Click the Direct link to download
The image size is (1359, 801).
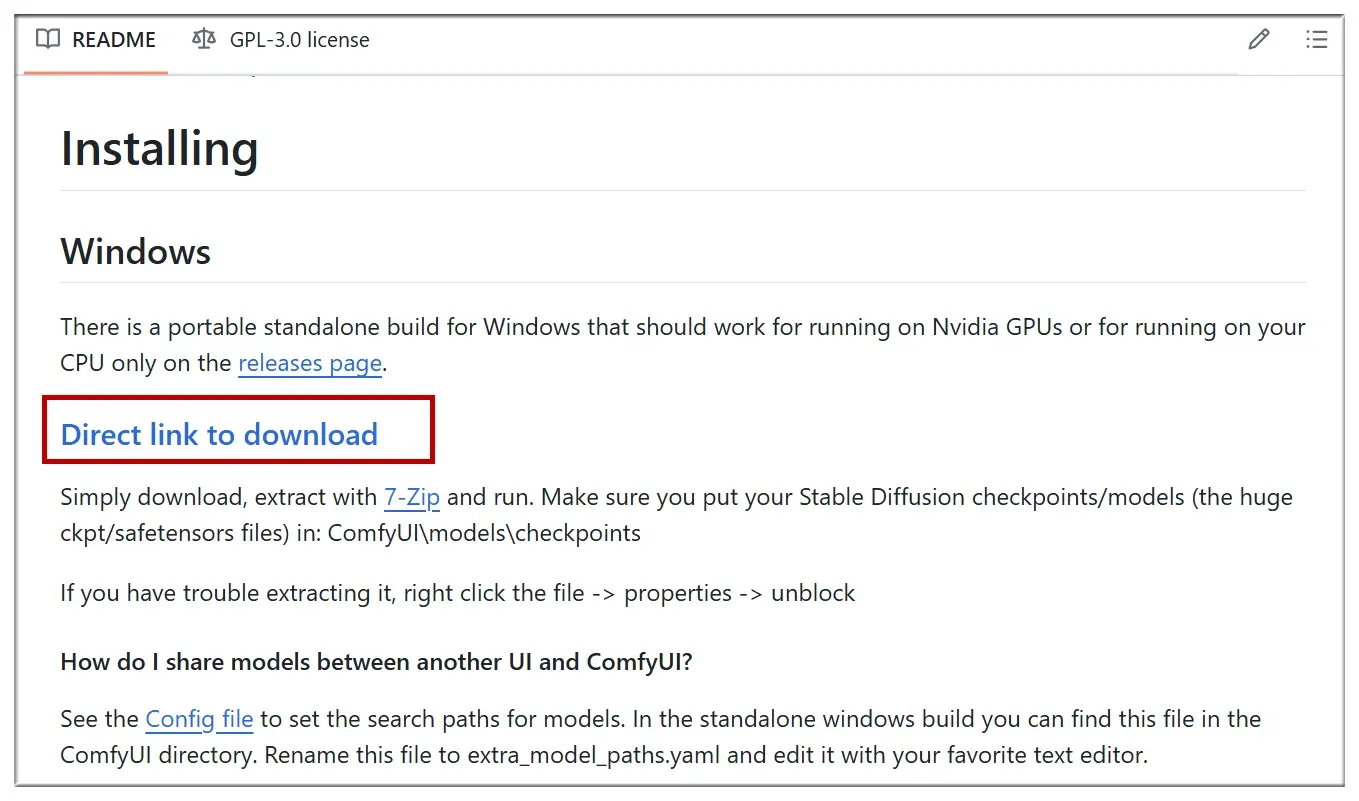coord(219,434)
